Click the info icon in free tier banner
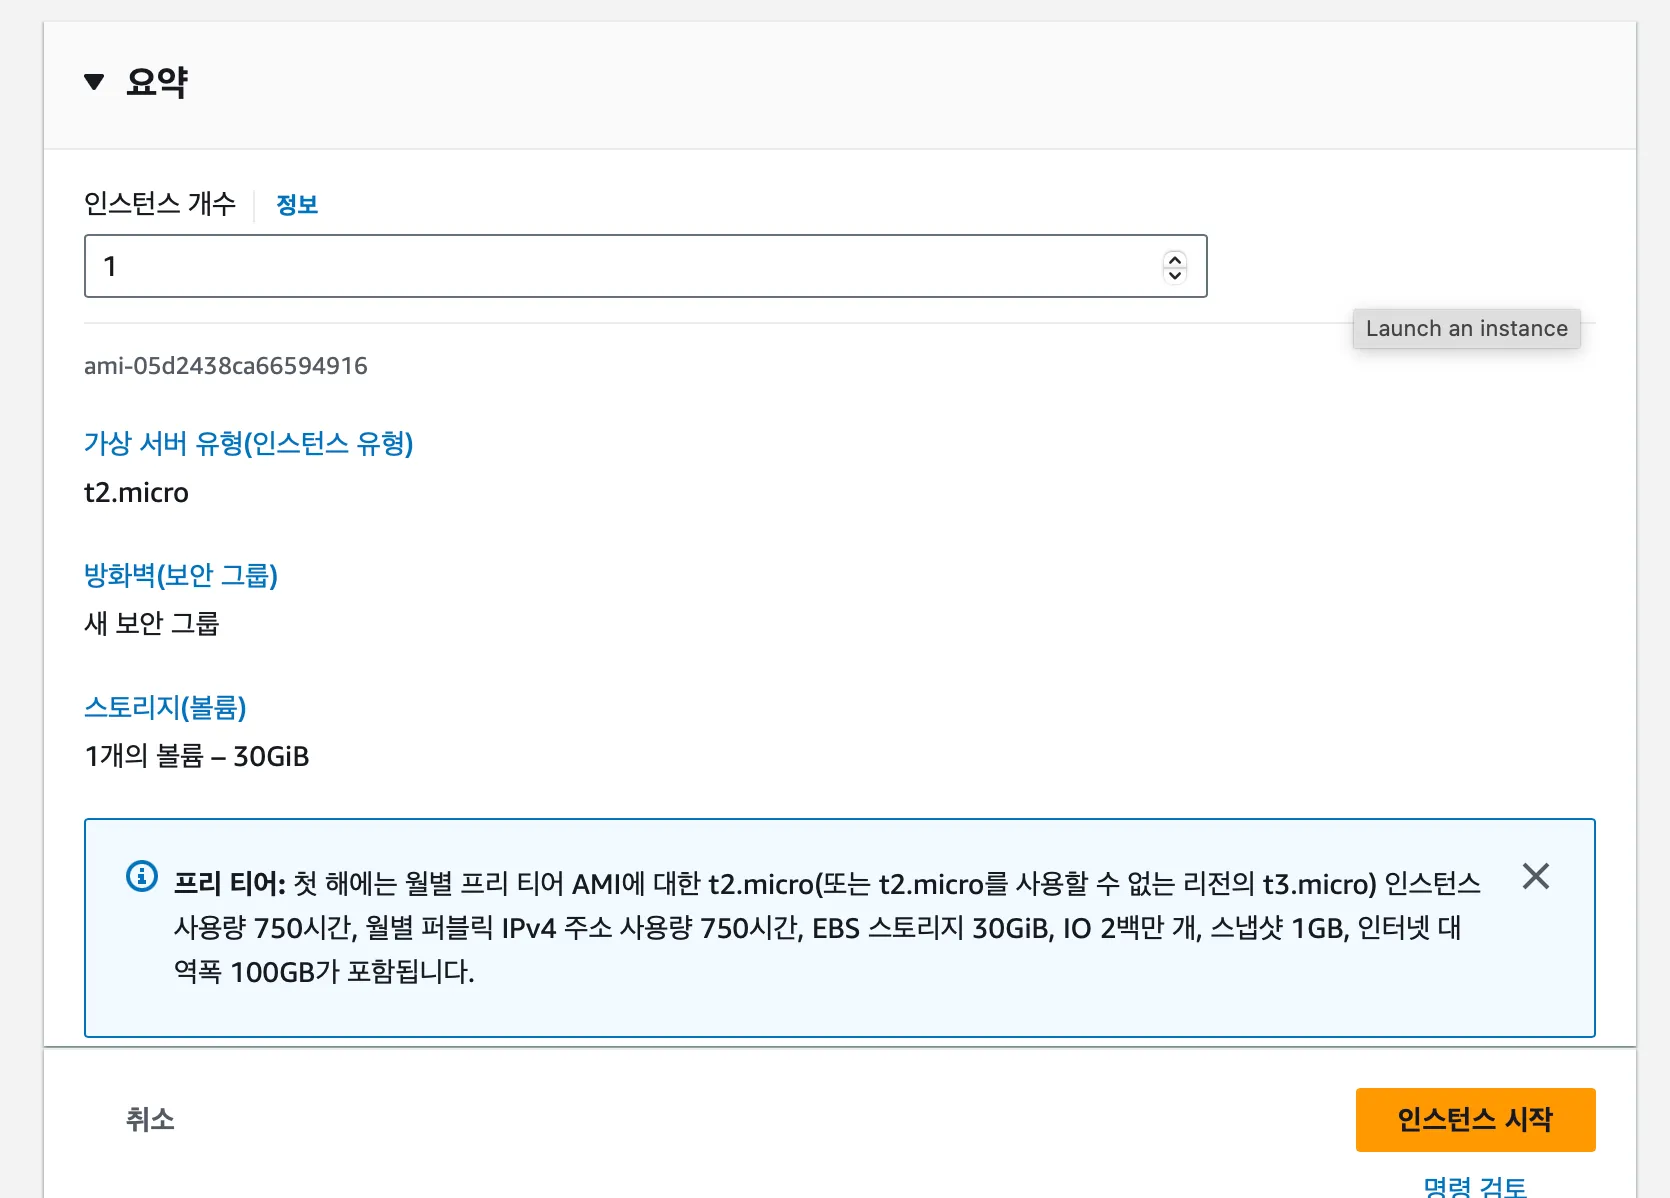Screen dimensions: 1670x1198 point(142,877)
